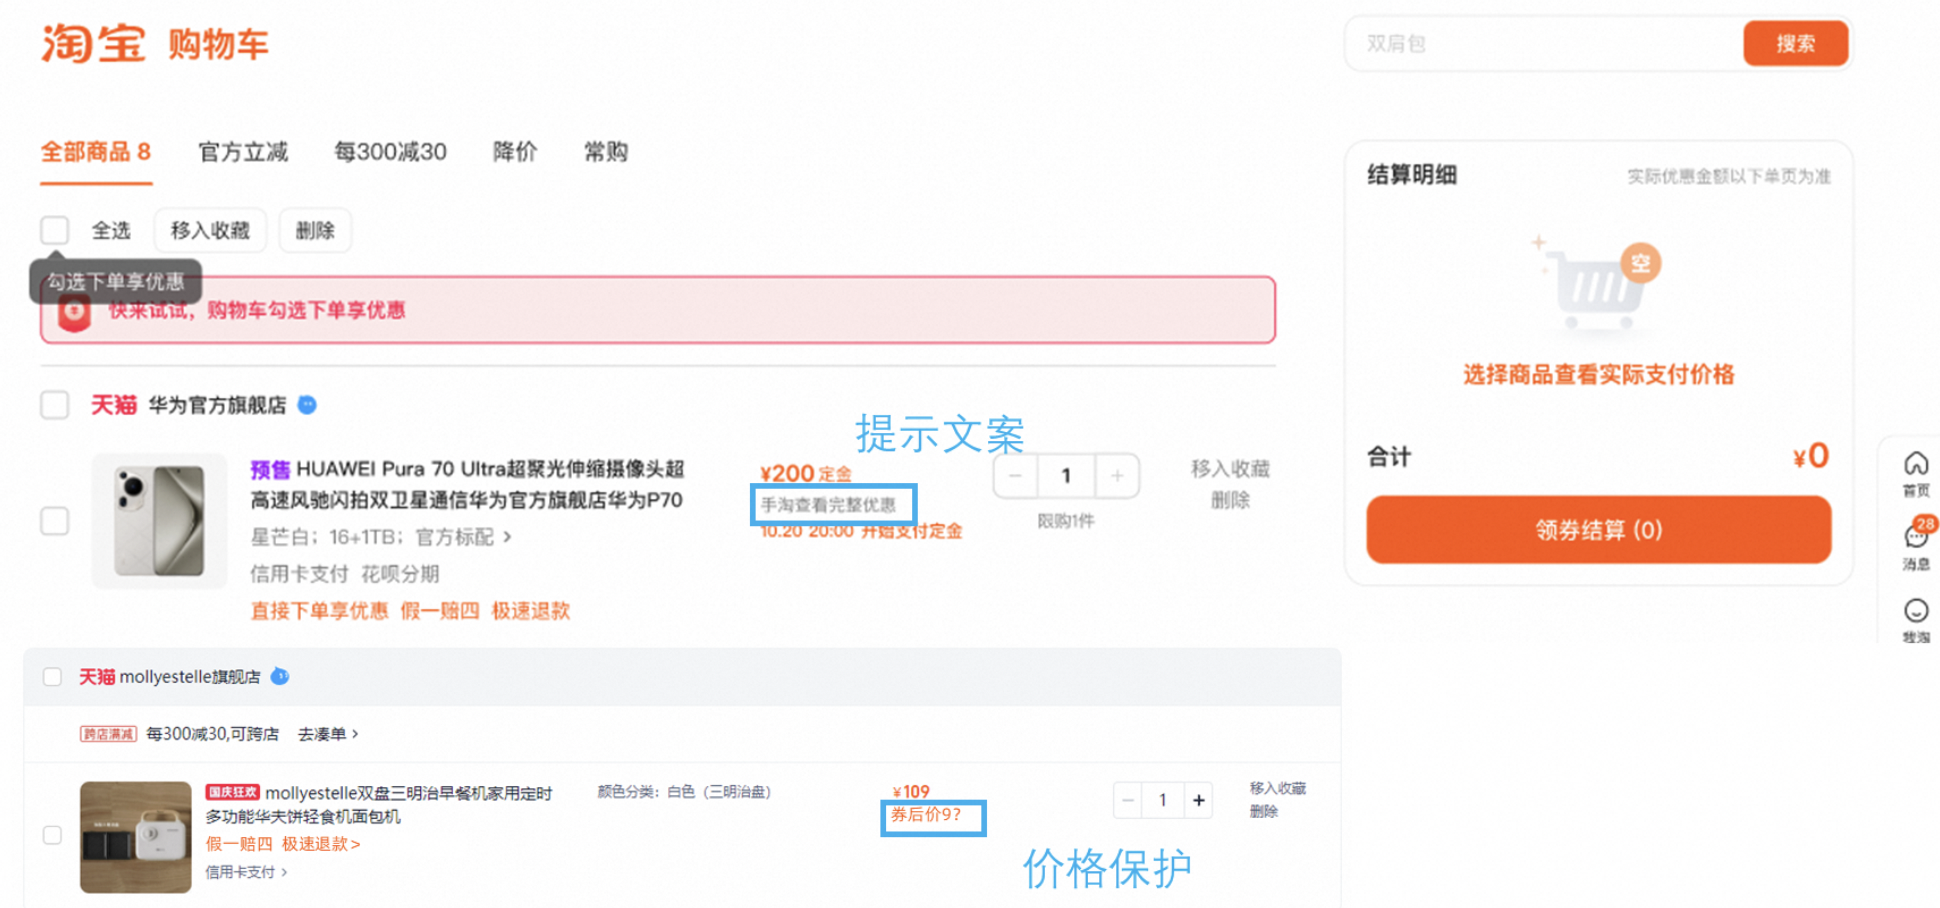Image resolution: width=1940 pixels, height=908 pixels.
Task: Click the 跨店满减 tag icon
Action: pyautogui.click(x=108, y=734)
